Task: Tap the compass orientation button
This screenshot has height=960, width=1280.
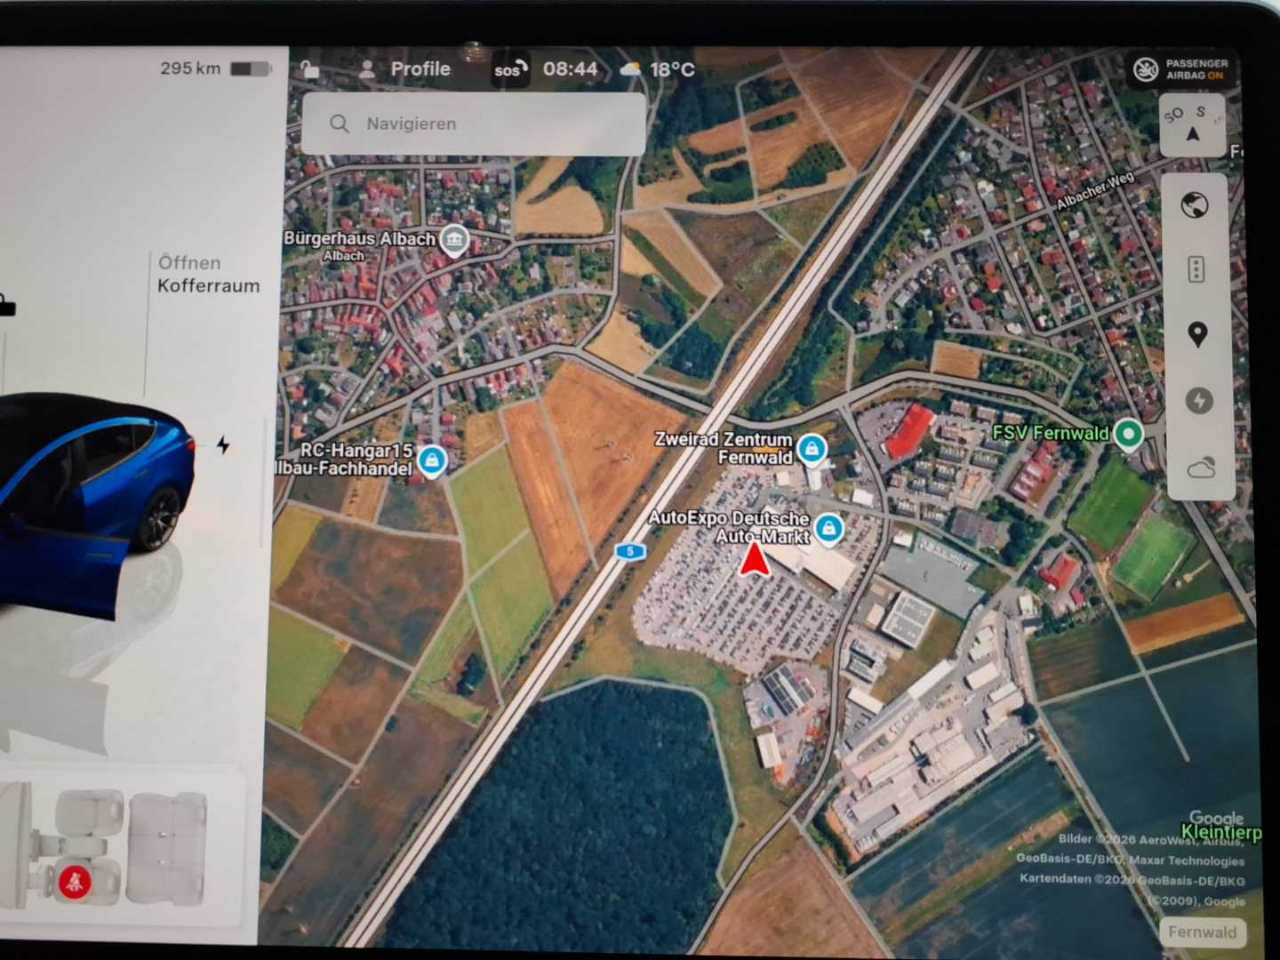Action: [x=1193, y=125]
